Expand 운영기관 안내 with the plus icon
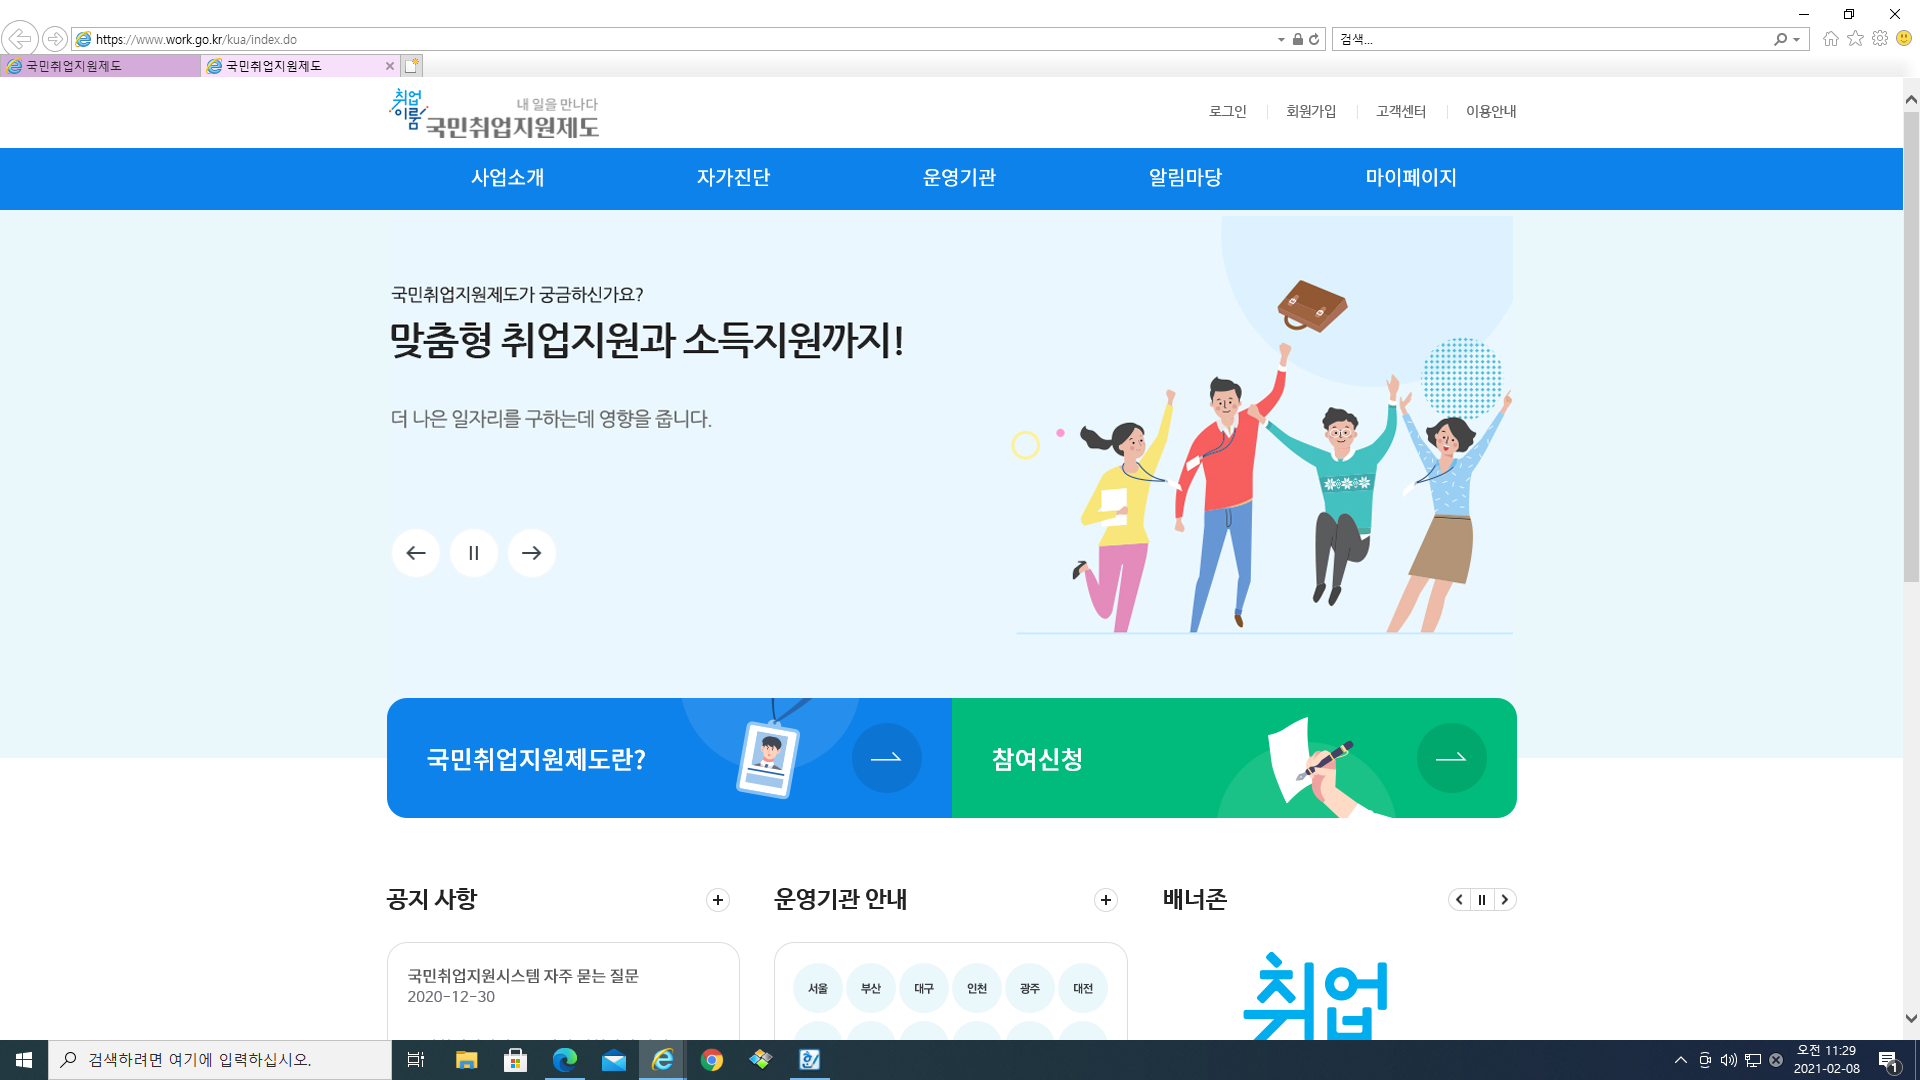 click(x=1106, y=900)
